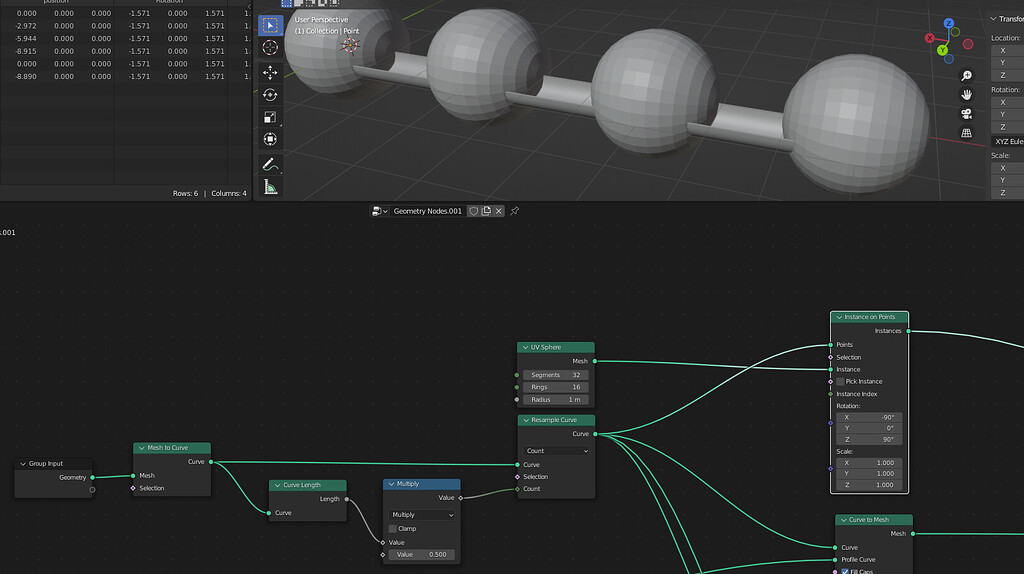Collapse the Curve to Mesh node
1024x574 pixels.
tap(844, 520)
